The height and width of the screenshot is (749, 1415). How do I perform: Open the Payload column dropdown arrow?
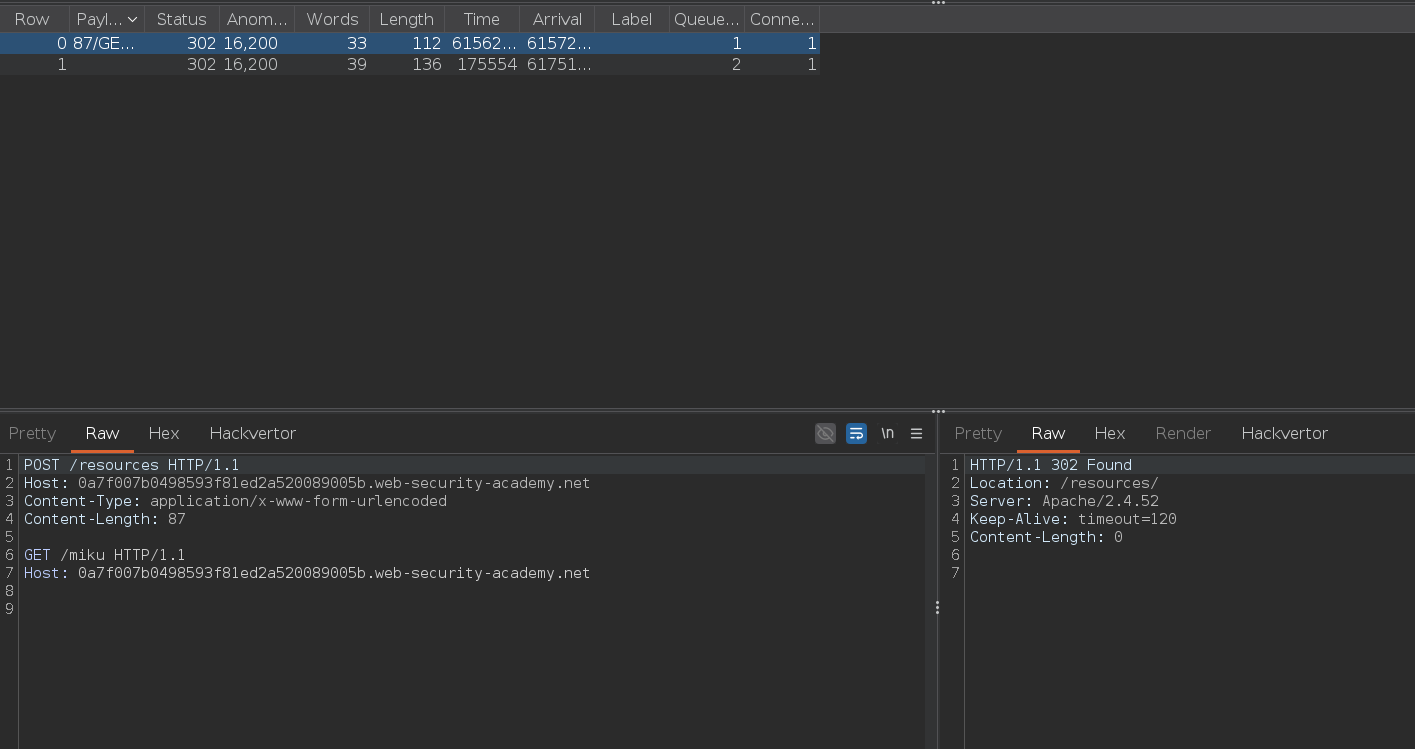(132, 19)
